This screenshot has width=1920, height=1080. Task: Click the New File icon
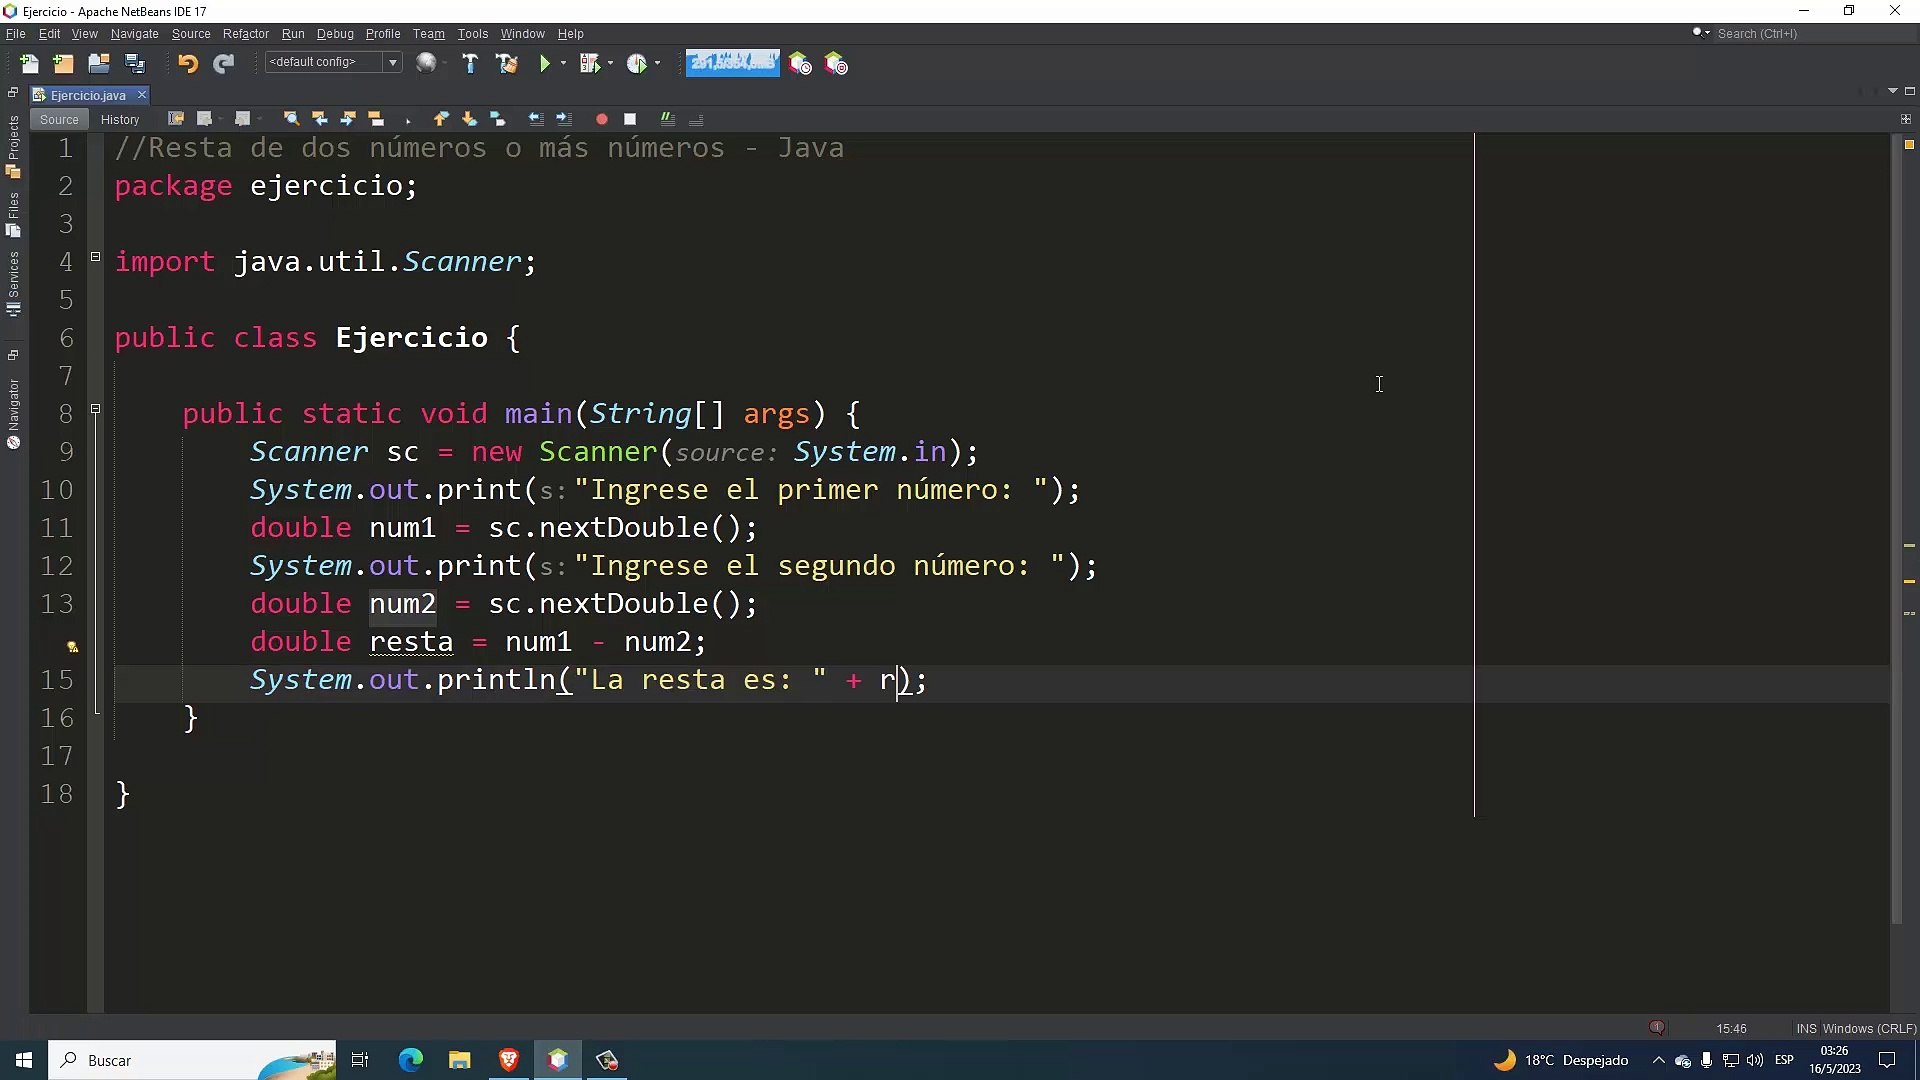(29, 64)
